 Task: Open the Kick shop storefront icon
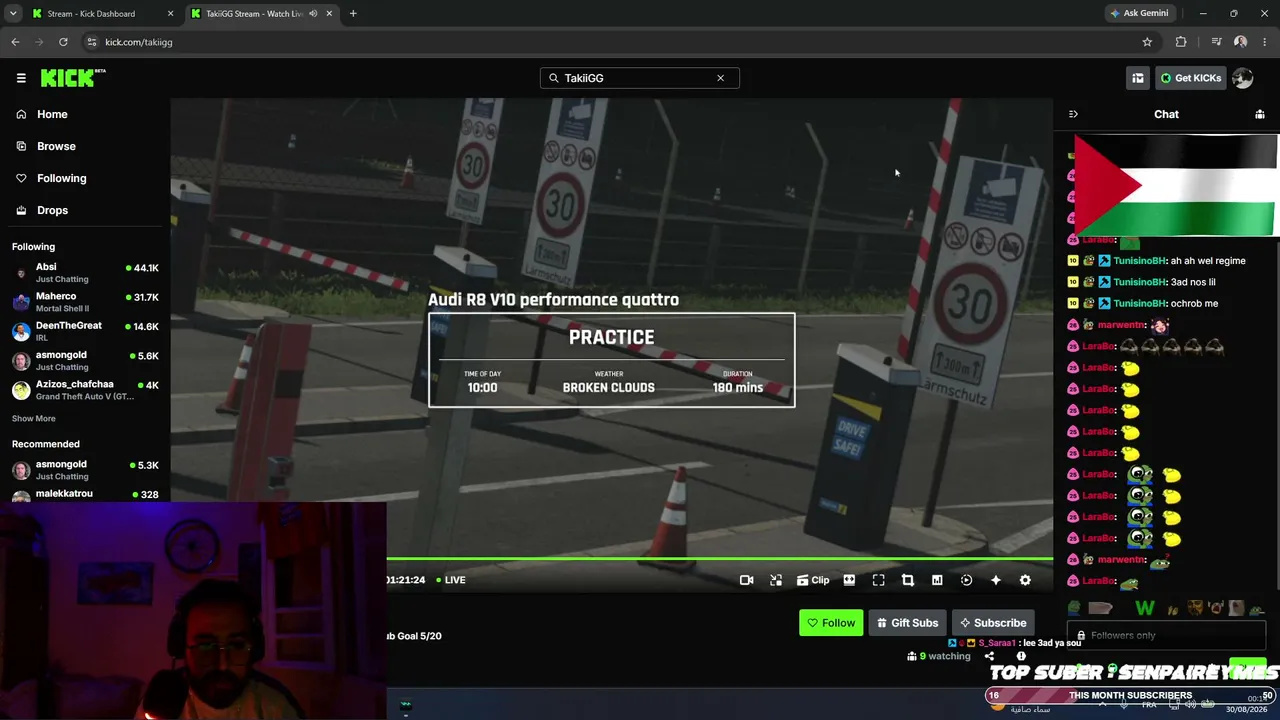click(1138, 78)
